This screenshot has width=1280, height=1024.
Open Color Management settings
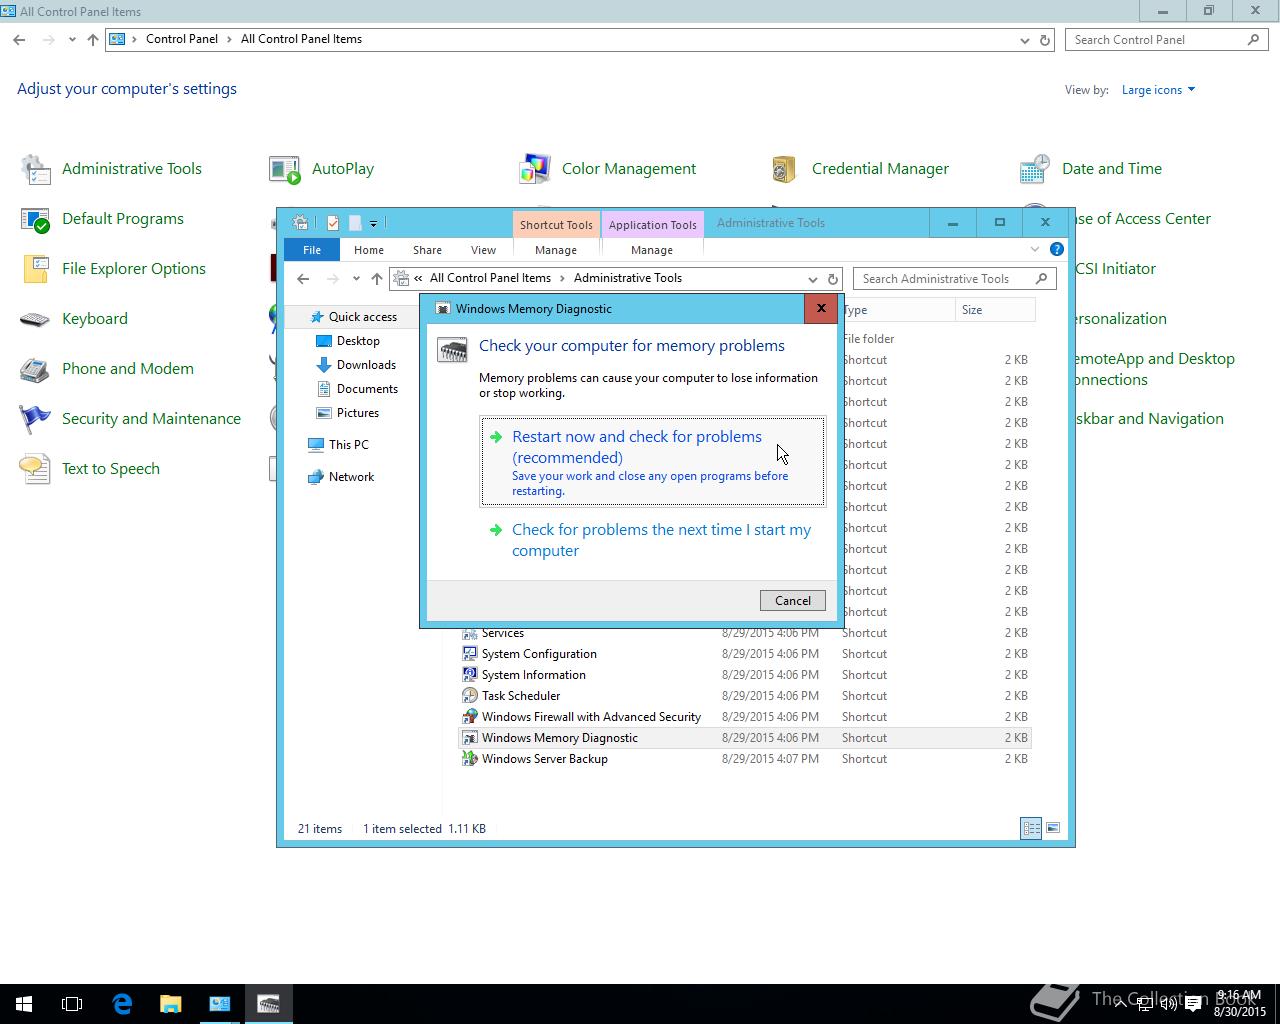point(608,169)
